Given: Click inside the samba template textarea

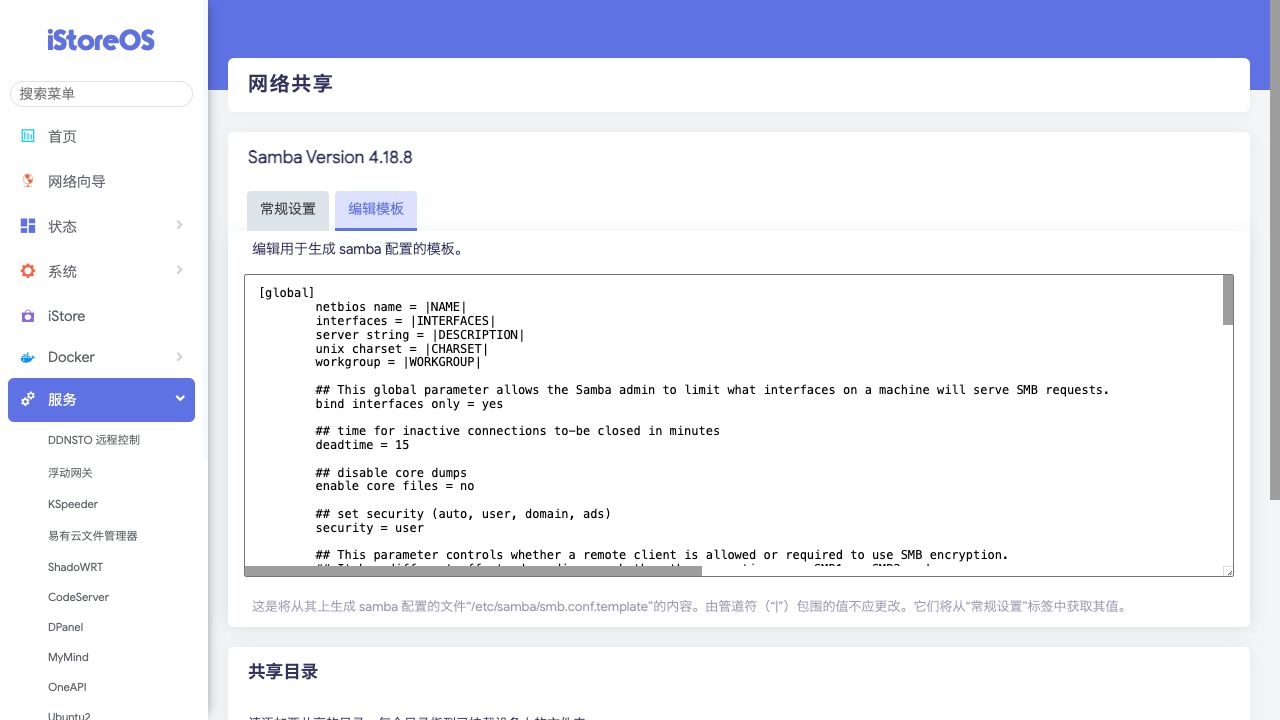Looking at the screenshot, I should click(x=739, y=426).
